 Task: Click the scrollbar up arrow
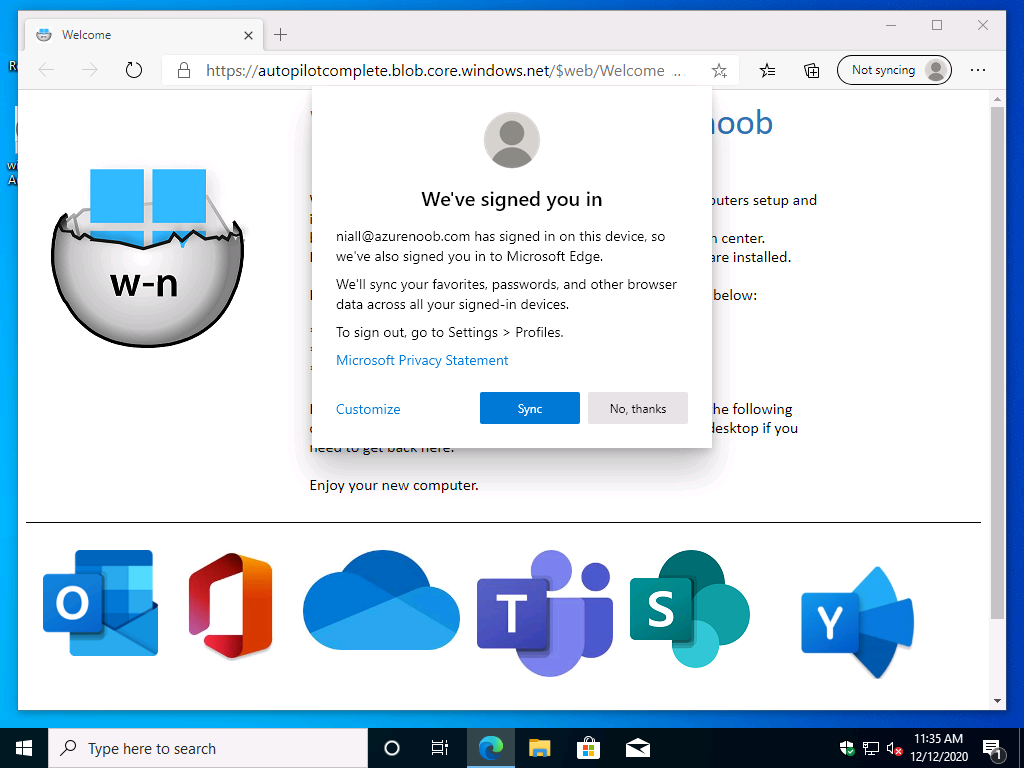997,99
